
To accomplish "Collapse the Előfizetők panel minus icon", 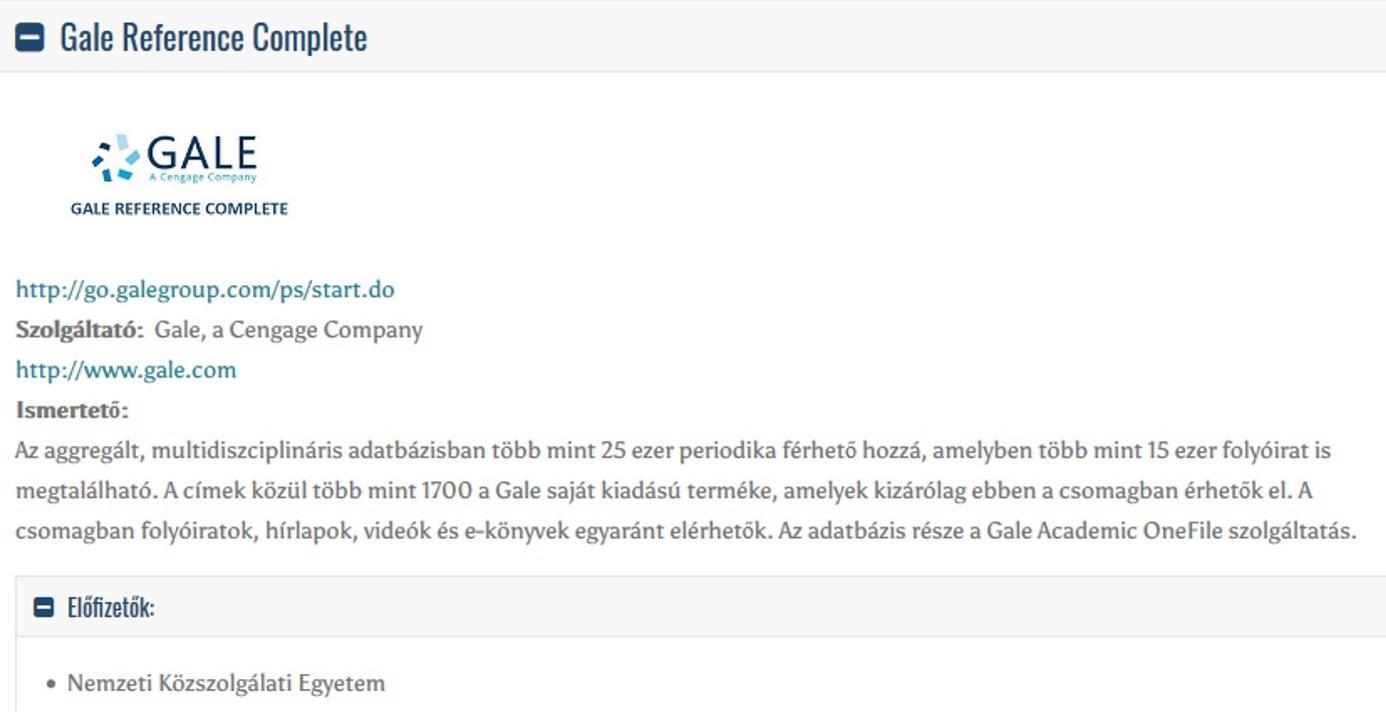I will [x=44, y=607].
